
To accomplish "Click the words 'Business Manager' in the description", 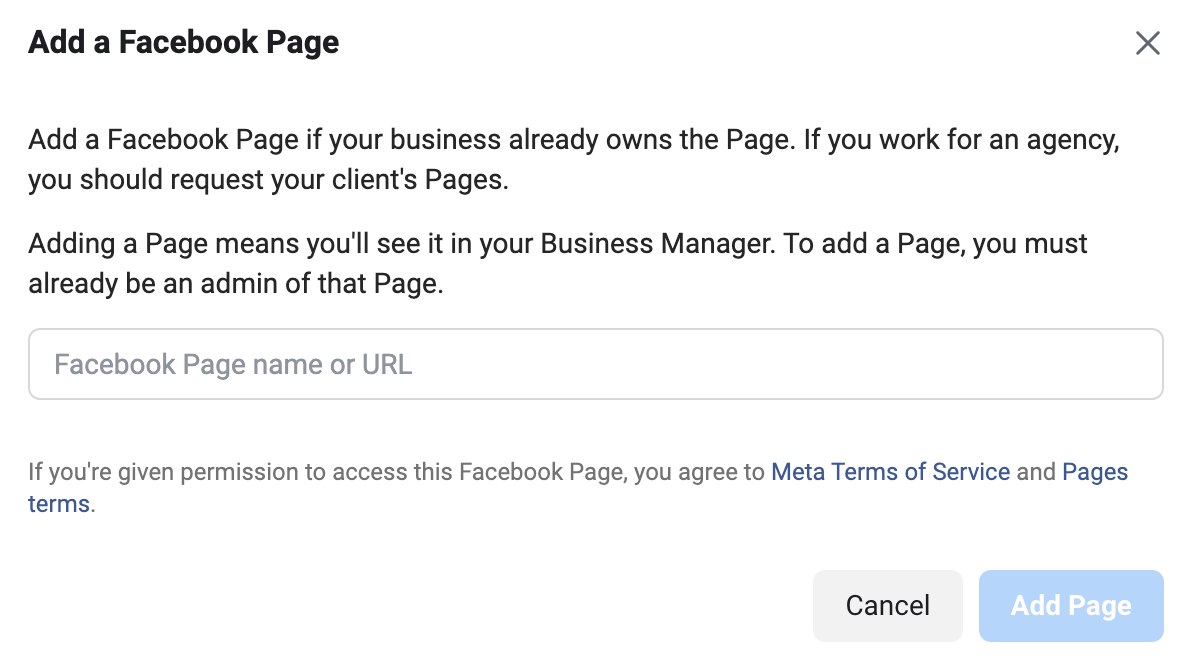I will click(x=656, y=244).
